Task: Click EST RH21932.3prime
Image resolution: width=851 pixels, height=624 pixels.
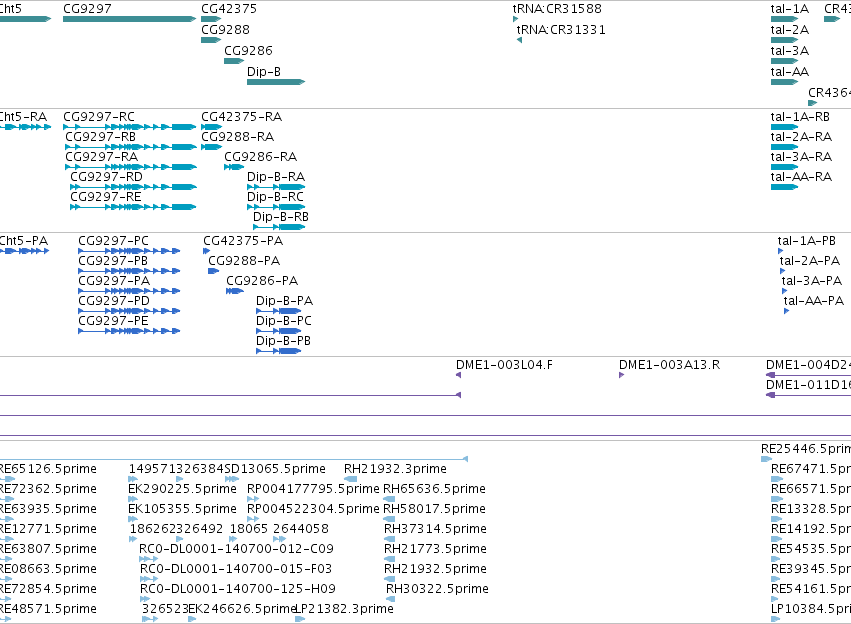Action: click(351, 479)
